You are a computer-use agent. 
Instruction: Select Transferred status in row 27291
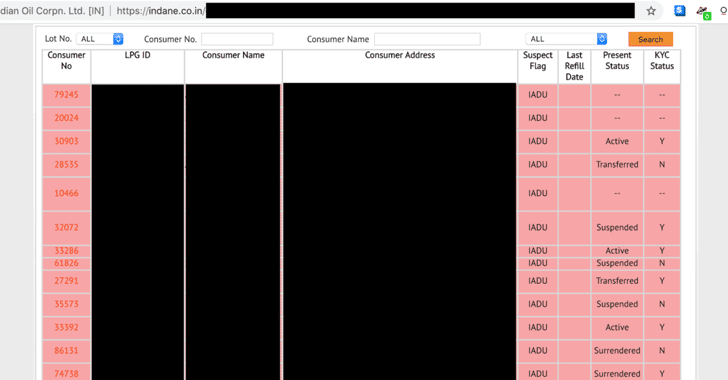click(617, 281)
